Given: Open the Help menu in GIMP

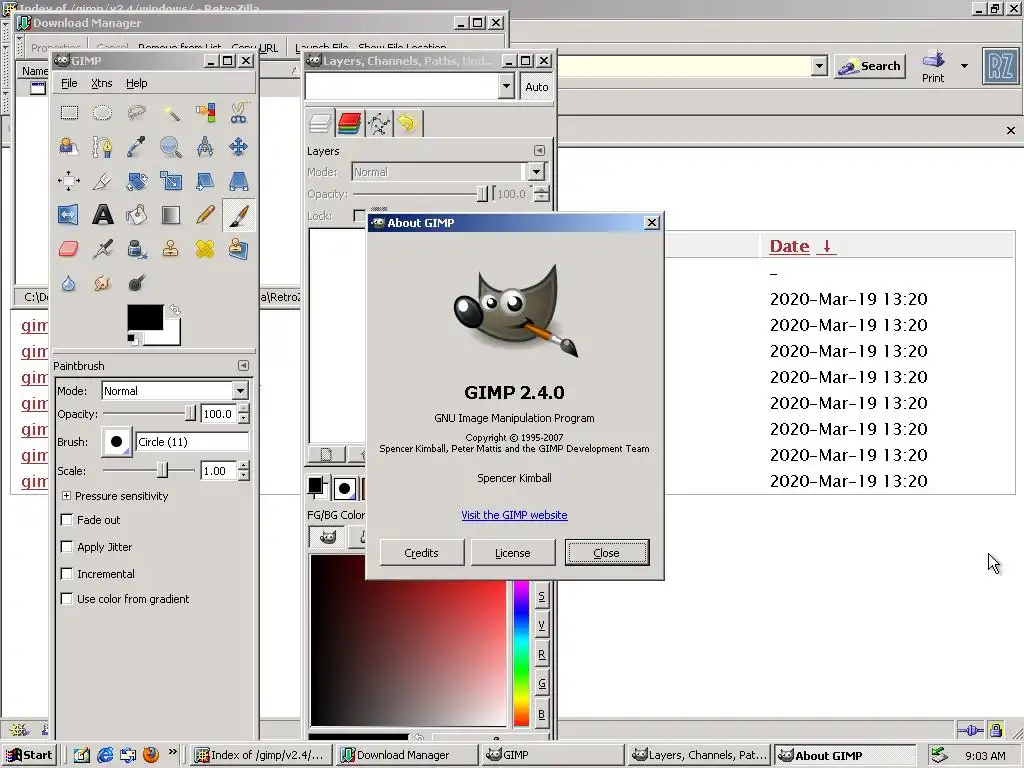Looking at the screenshot, I should [x=136, y=83].
